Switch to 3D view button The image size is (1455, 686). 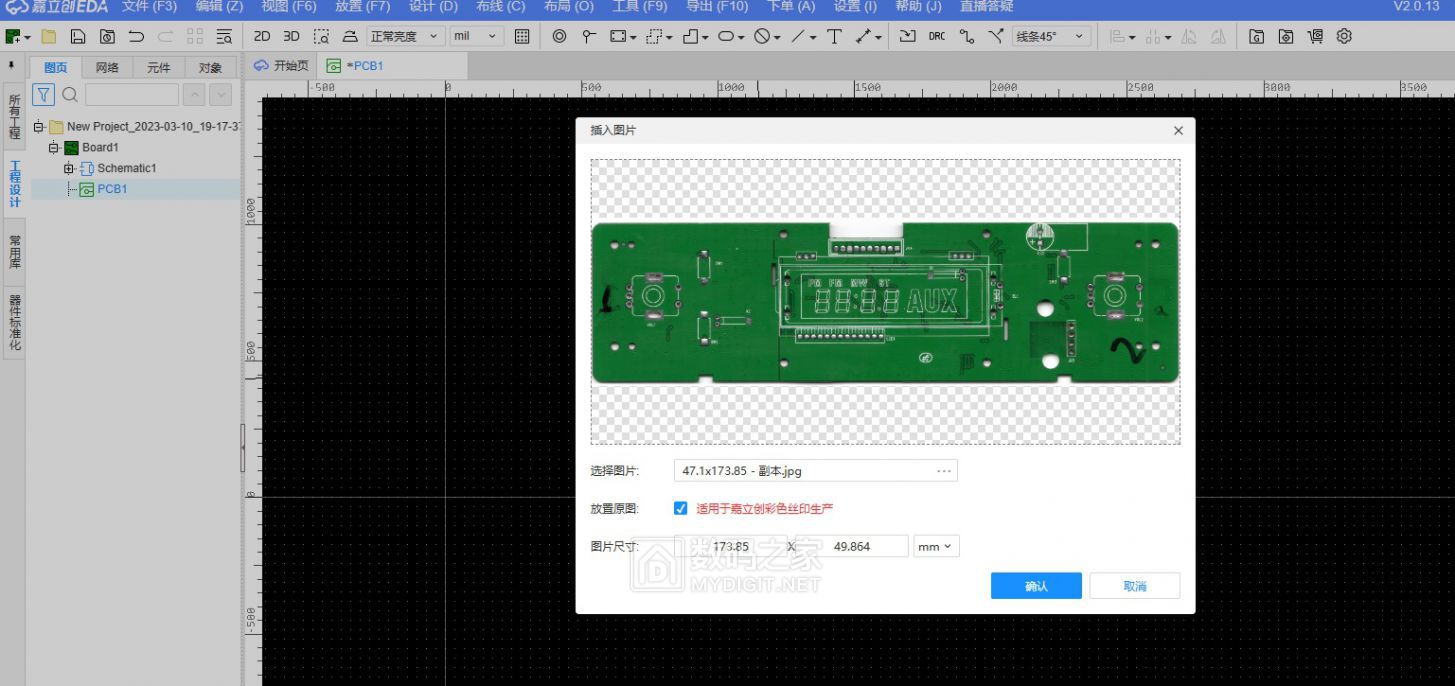(x=291, y=36)
